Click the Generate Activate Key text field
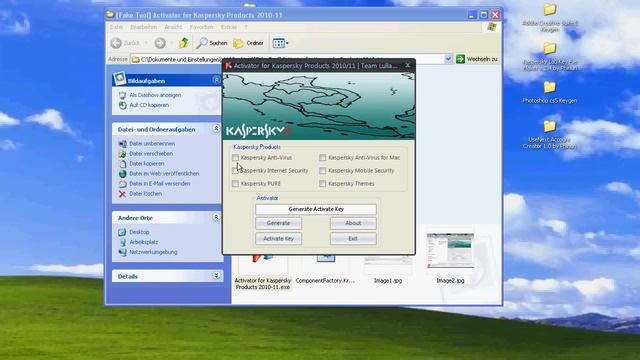The width and height of the screenshot is (640, 360). (x=316, y=209)
